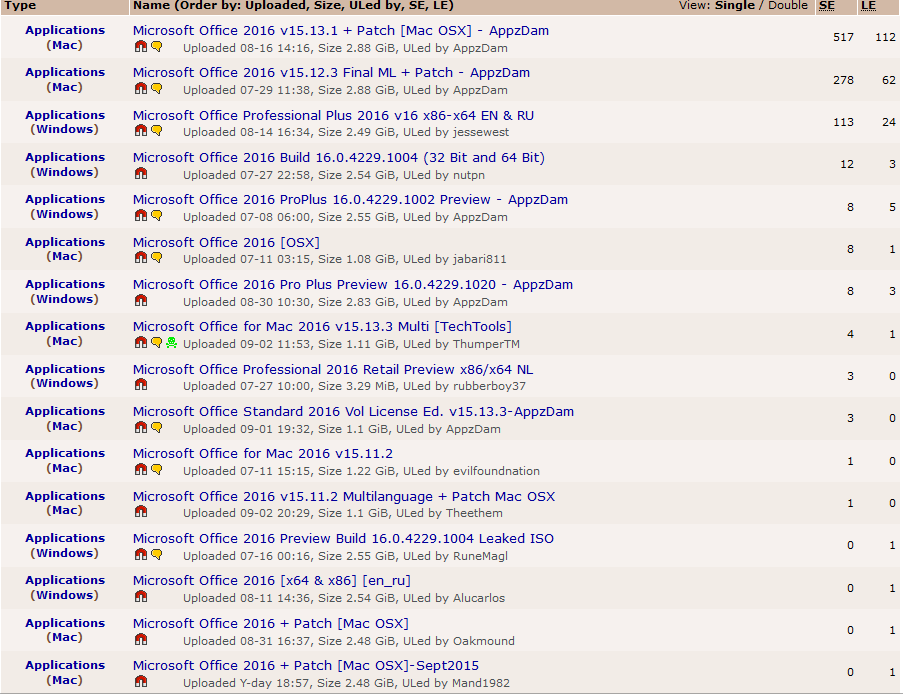Switch view to Double
This screenshot has height=695, width=903.
coord(788,5)
